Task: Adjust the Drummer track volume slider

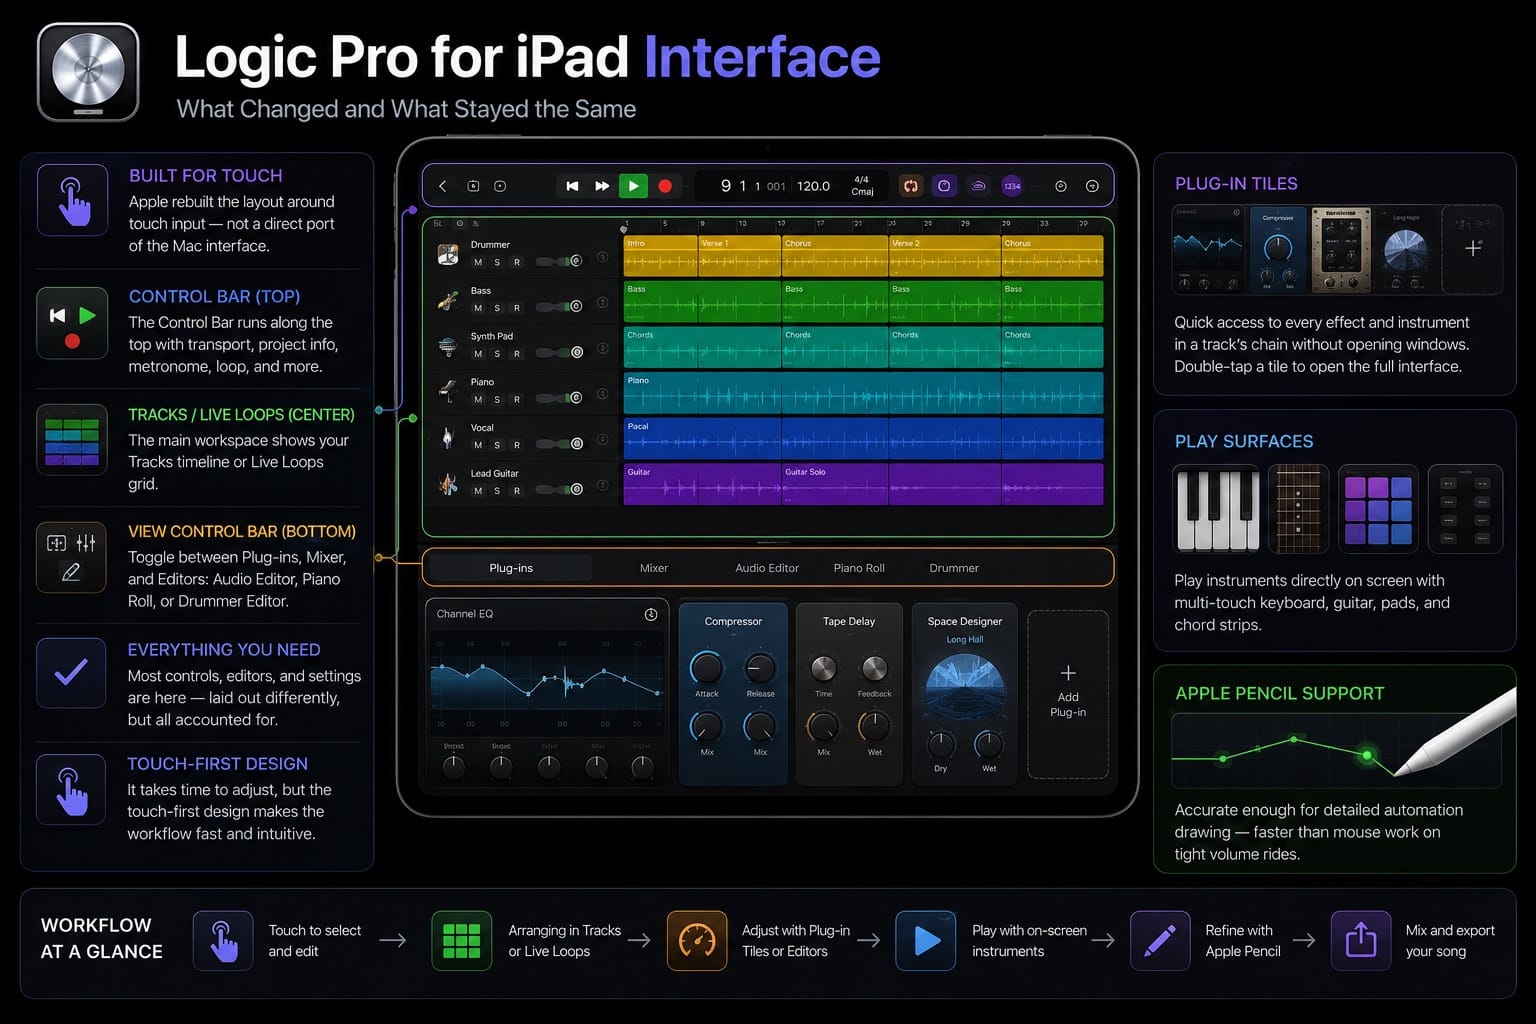Action: [x=559, y=261]
